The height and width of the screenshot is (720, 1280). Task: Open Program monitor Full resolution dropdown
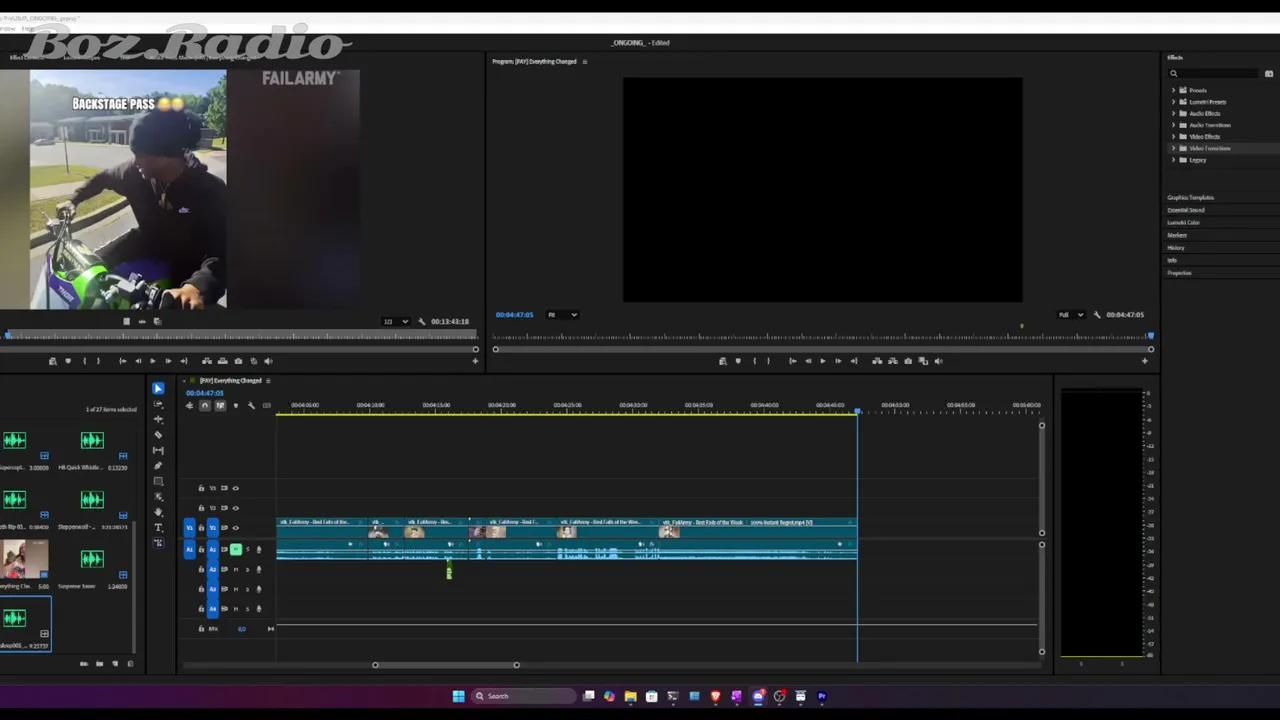click(x=1071, y=315)
